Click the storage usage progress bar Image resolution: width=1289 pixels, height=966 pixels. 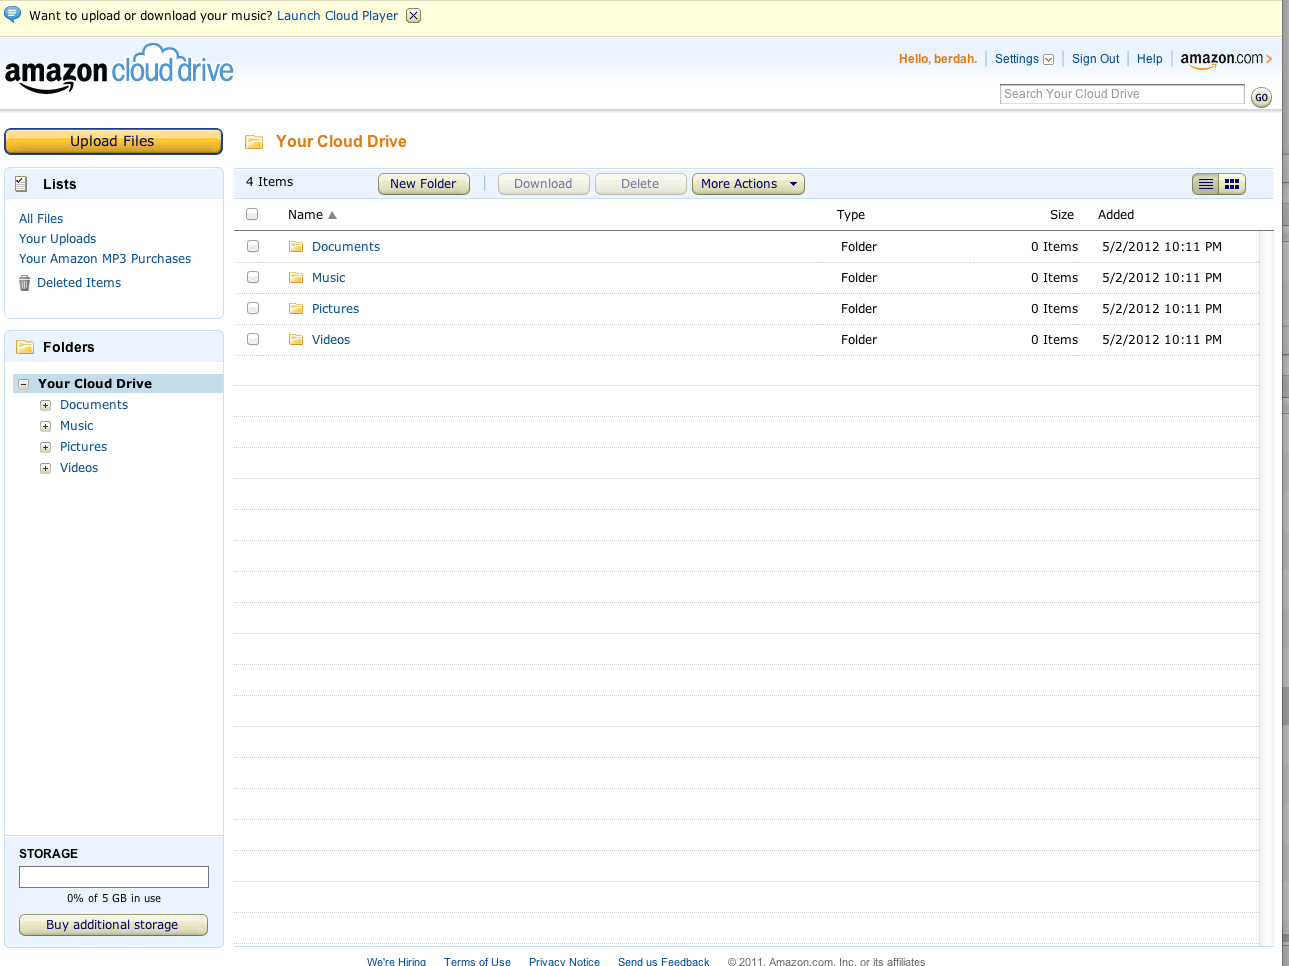pos(114,877)
